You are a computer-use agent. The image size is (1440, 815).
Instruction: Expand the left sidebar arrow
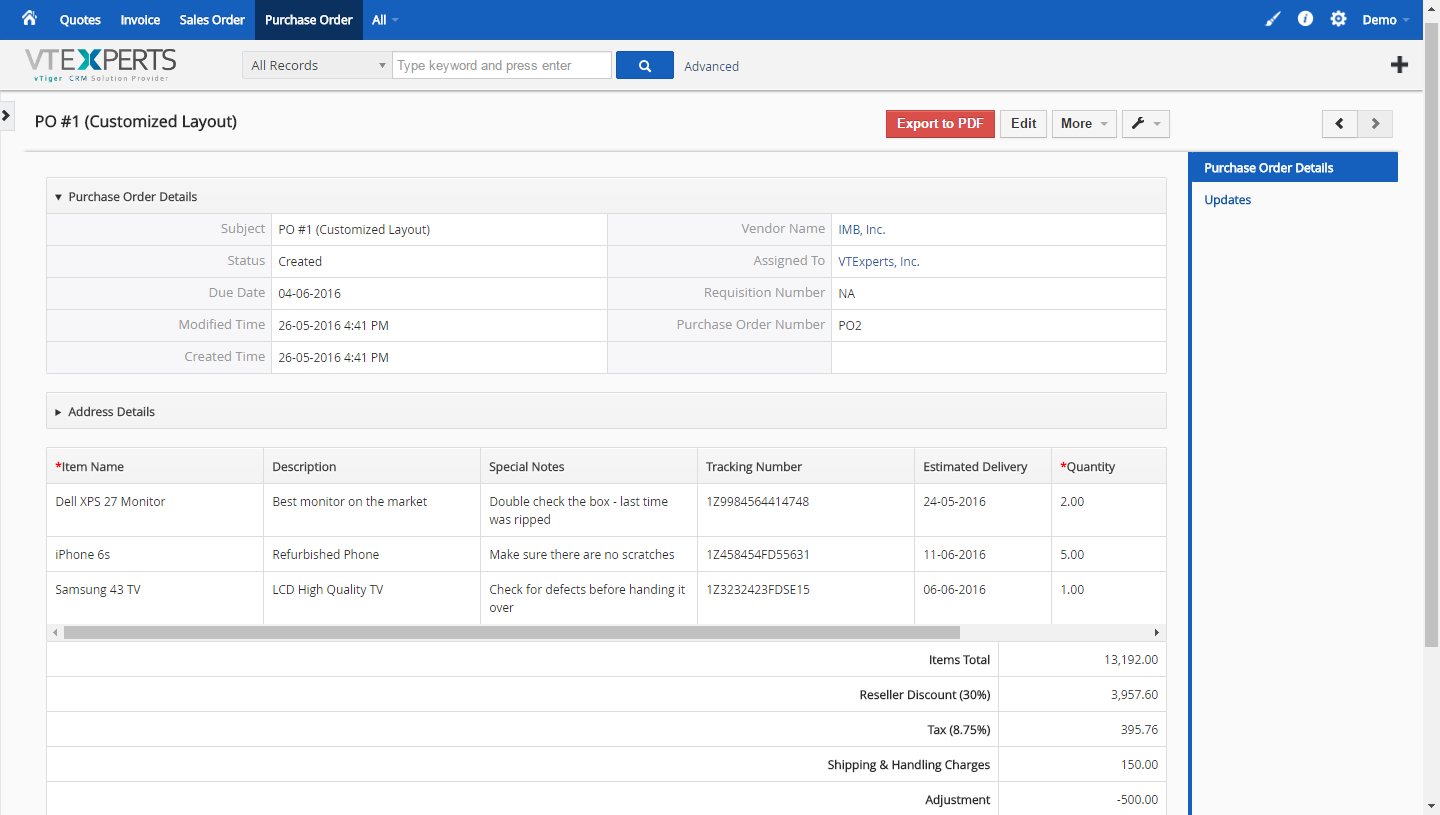tap(6, 116)
